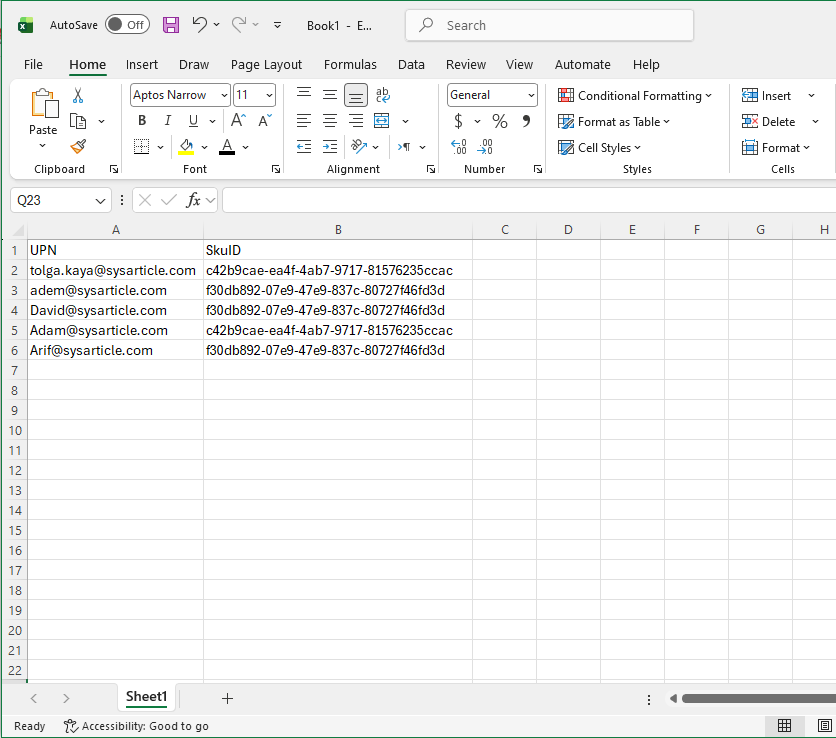
Task: Switch to the Data tab
Action: pyautogui.click(x=411, y=65)
